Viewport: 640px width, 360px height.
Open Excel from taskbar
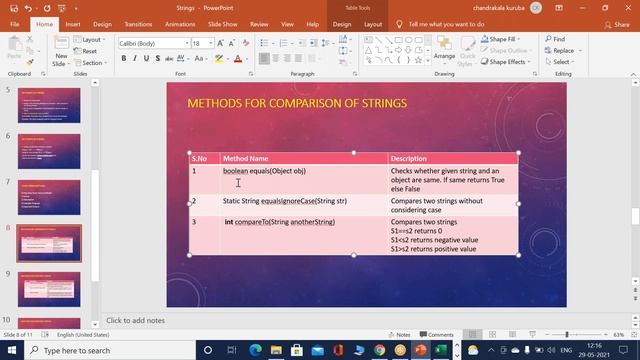(x=441, y=350)
